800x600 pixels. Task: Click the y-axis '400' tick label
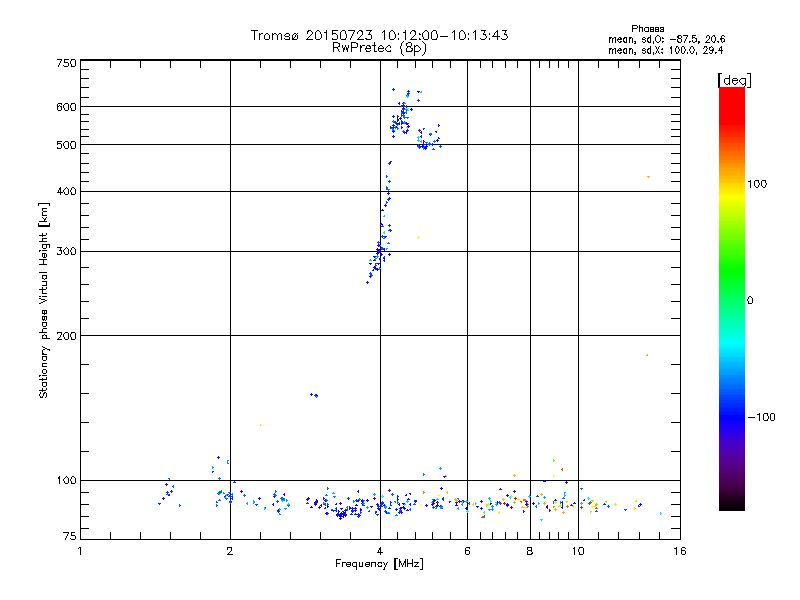(x=66, y=191)
